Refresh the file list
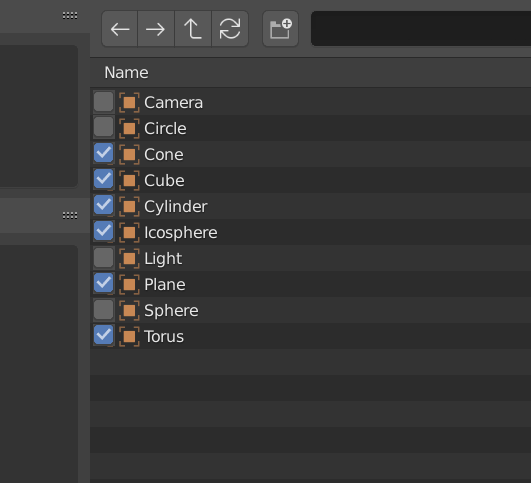Image resolution: width=531 pixels, height=483 pixels. pos(230,29)
